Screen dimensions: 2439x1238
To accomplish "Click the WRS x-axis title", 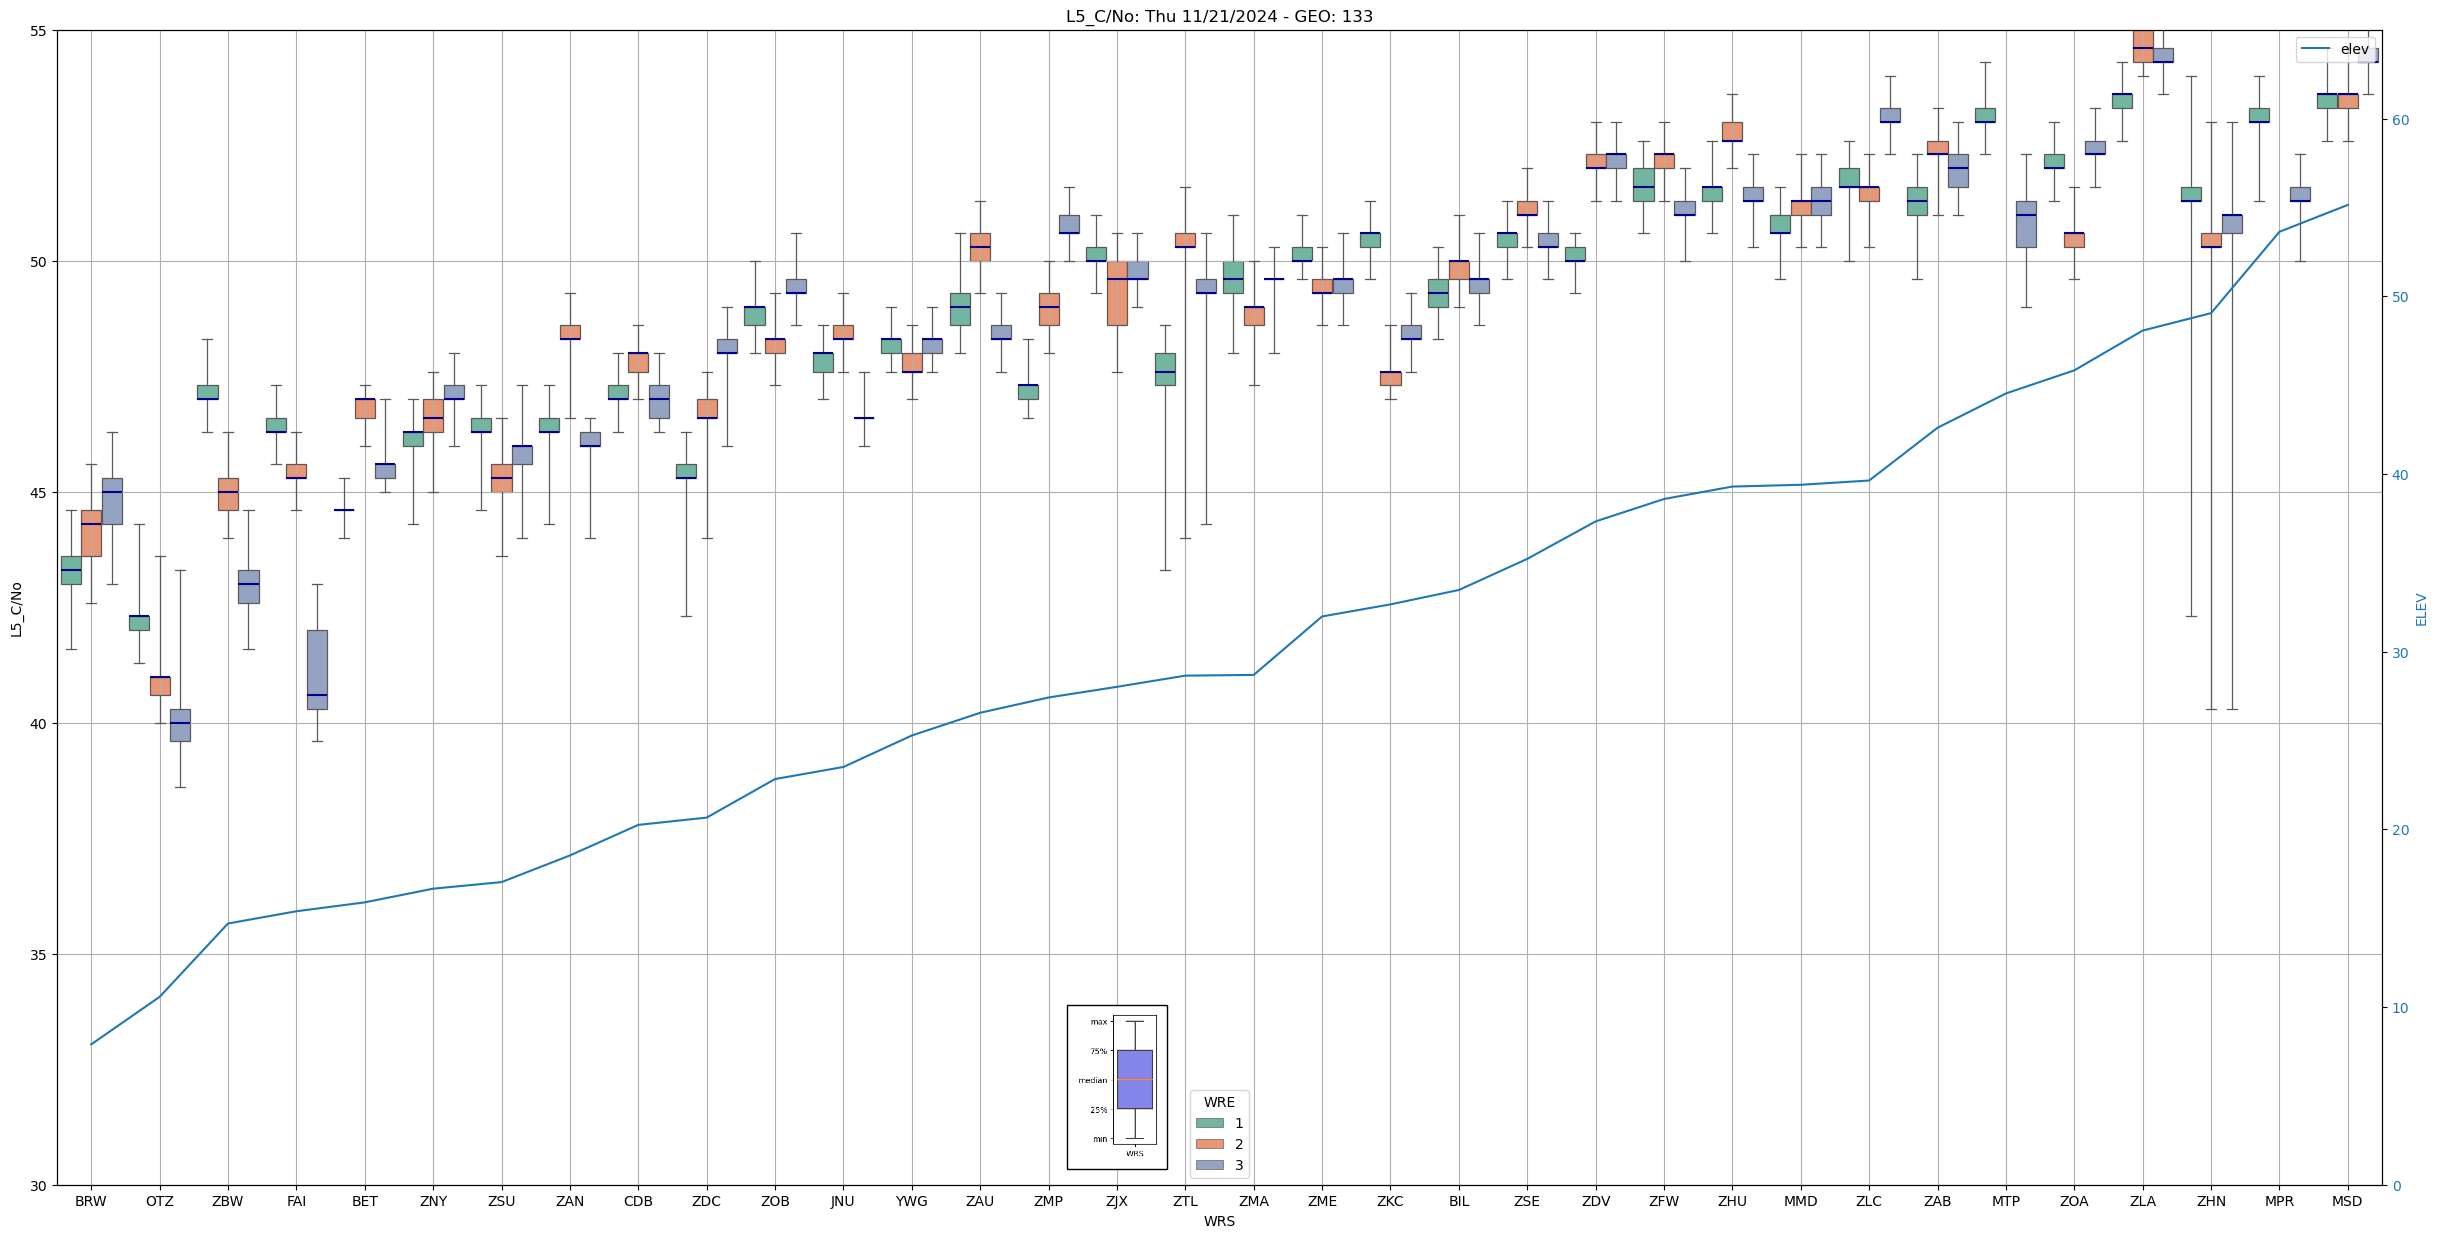I will (x=1219, y=1221).
